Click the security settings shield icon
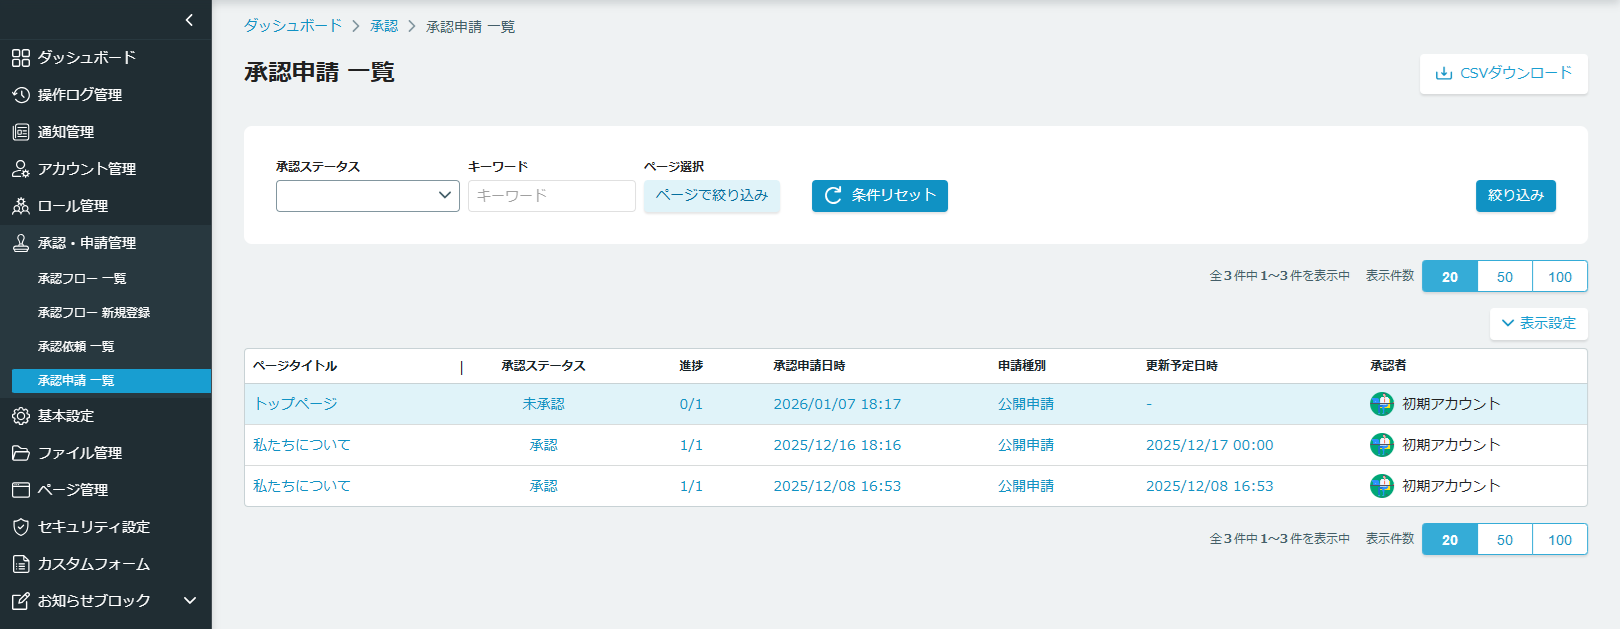 tap(21, 527)
